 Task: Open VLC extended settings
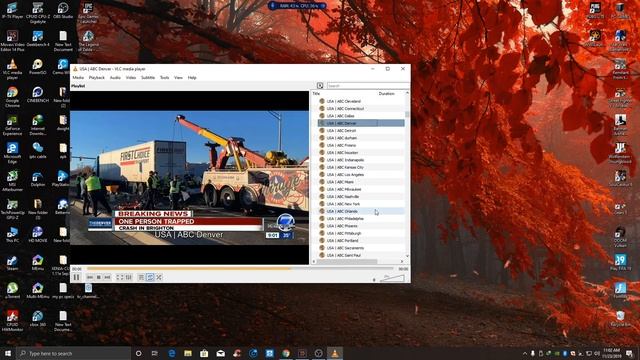point(129,278)
